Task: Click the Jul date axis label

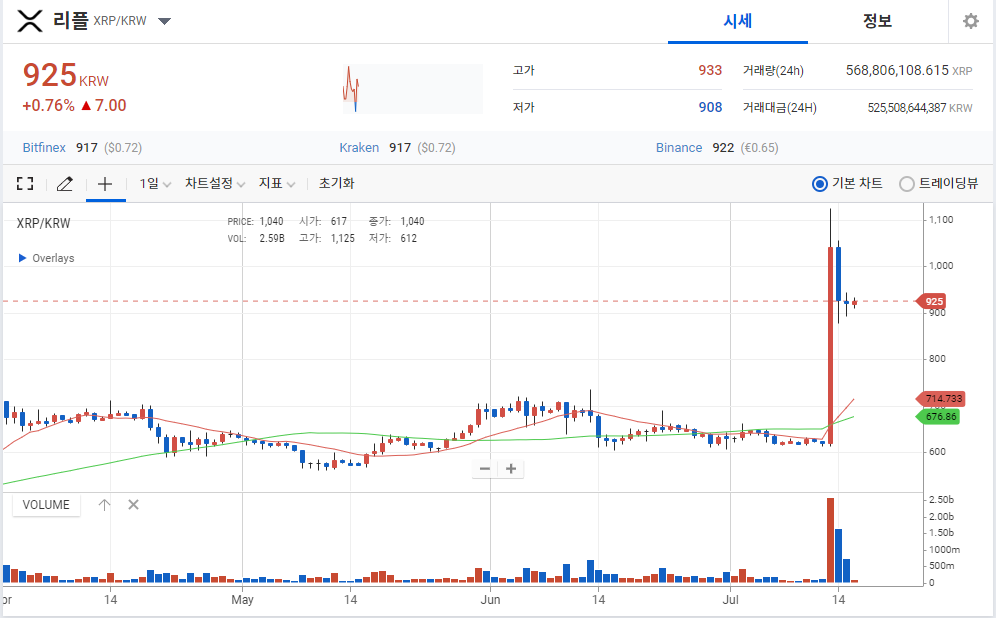Action: pyautogui.click(x=730, y=600)
